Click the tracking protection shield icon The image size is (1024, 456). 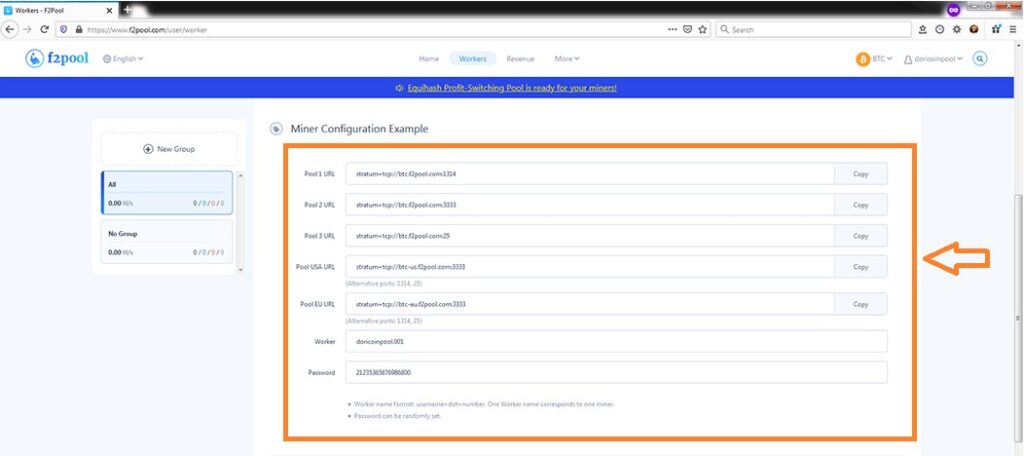coord(64,29)
